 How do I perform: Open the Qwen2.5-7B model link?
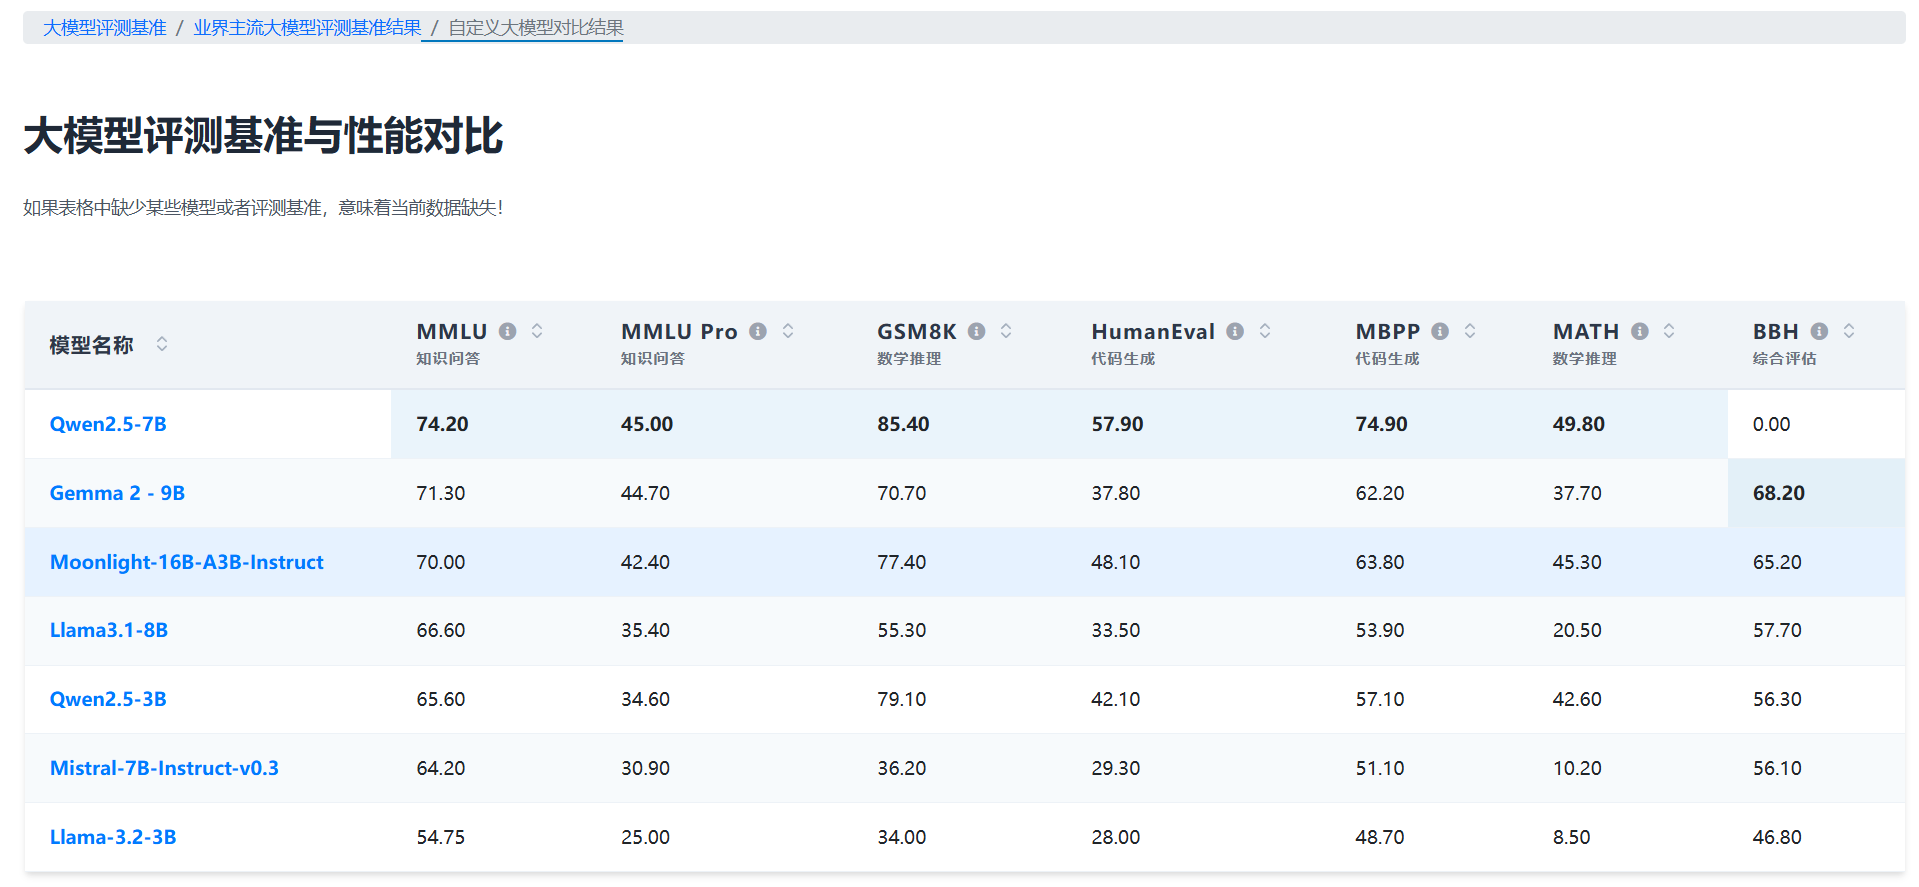tap(108, 424)
